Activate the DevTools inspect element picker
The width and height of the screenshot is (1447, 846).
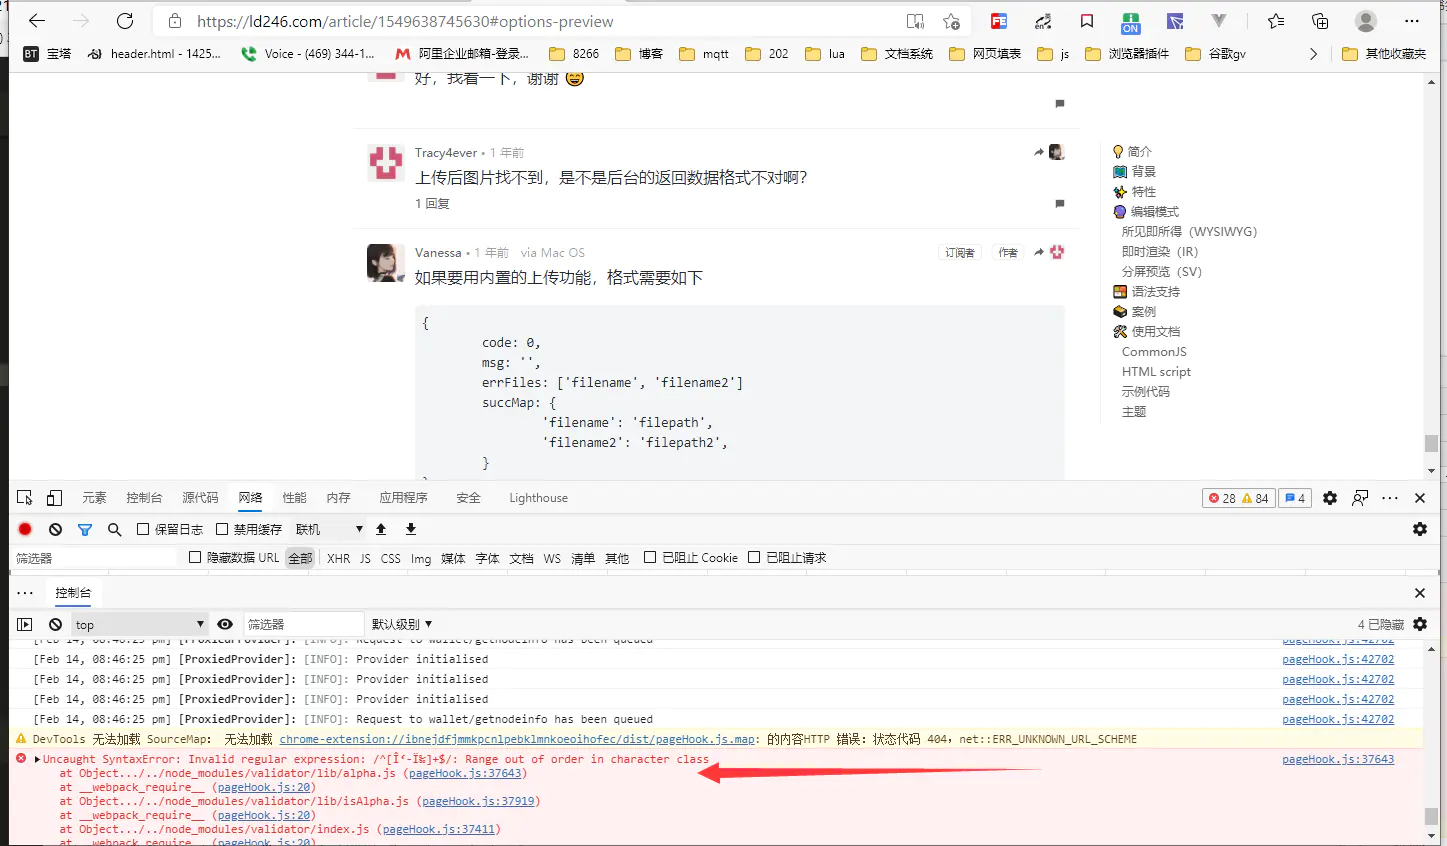pos(25,497)
